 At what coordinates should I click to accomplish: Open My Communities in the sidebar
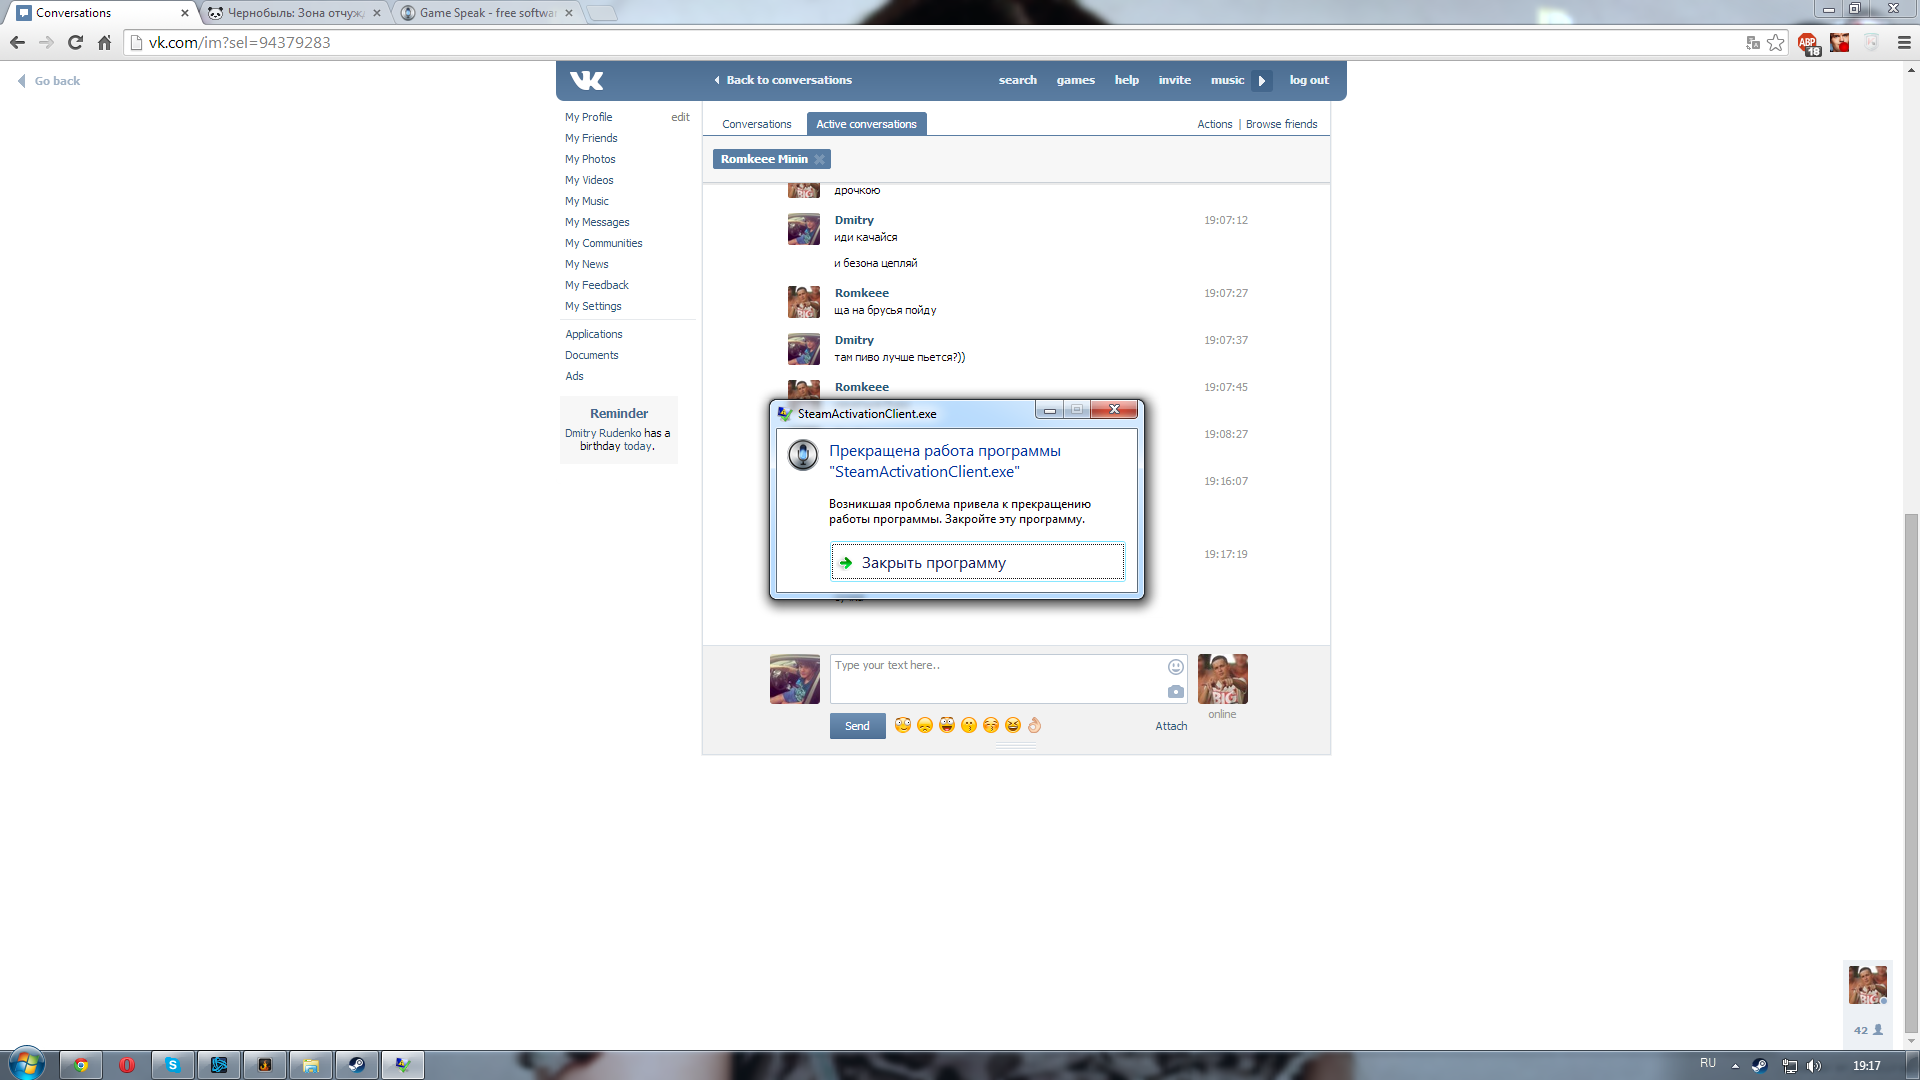(603, 243)
